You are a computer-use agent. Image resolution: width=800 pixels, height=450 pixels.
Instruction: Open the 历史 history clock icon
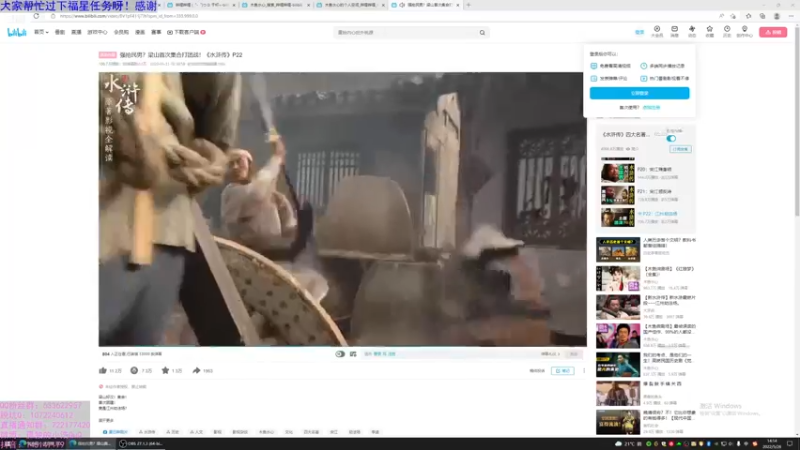pos(727,32)
